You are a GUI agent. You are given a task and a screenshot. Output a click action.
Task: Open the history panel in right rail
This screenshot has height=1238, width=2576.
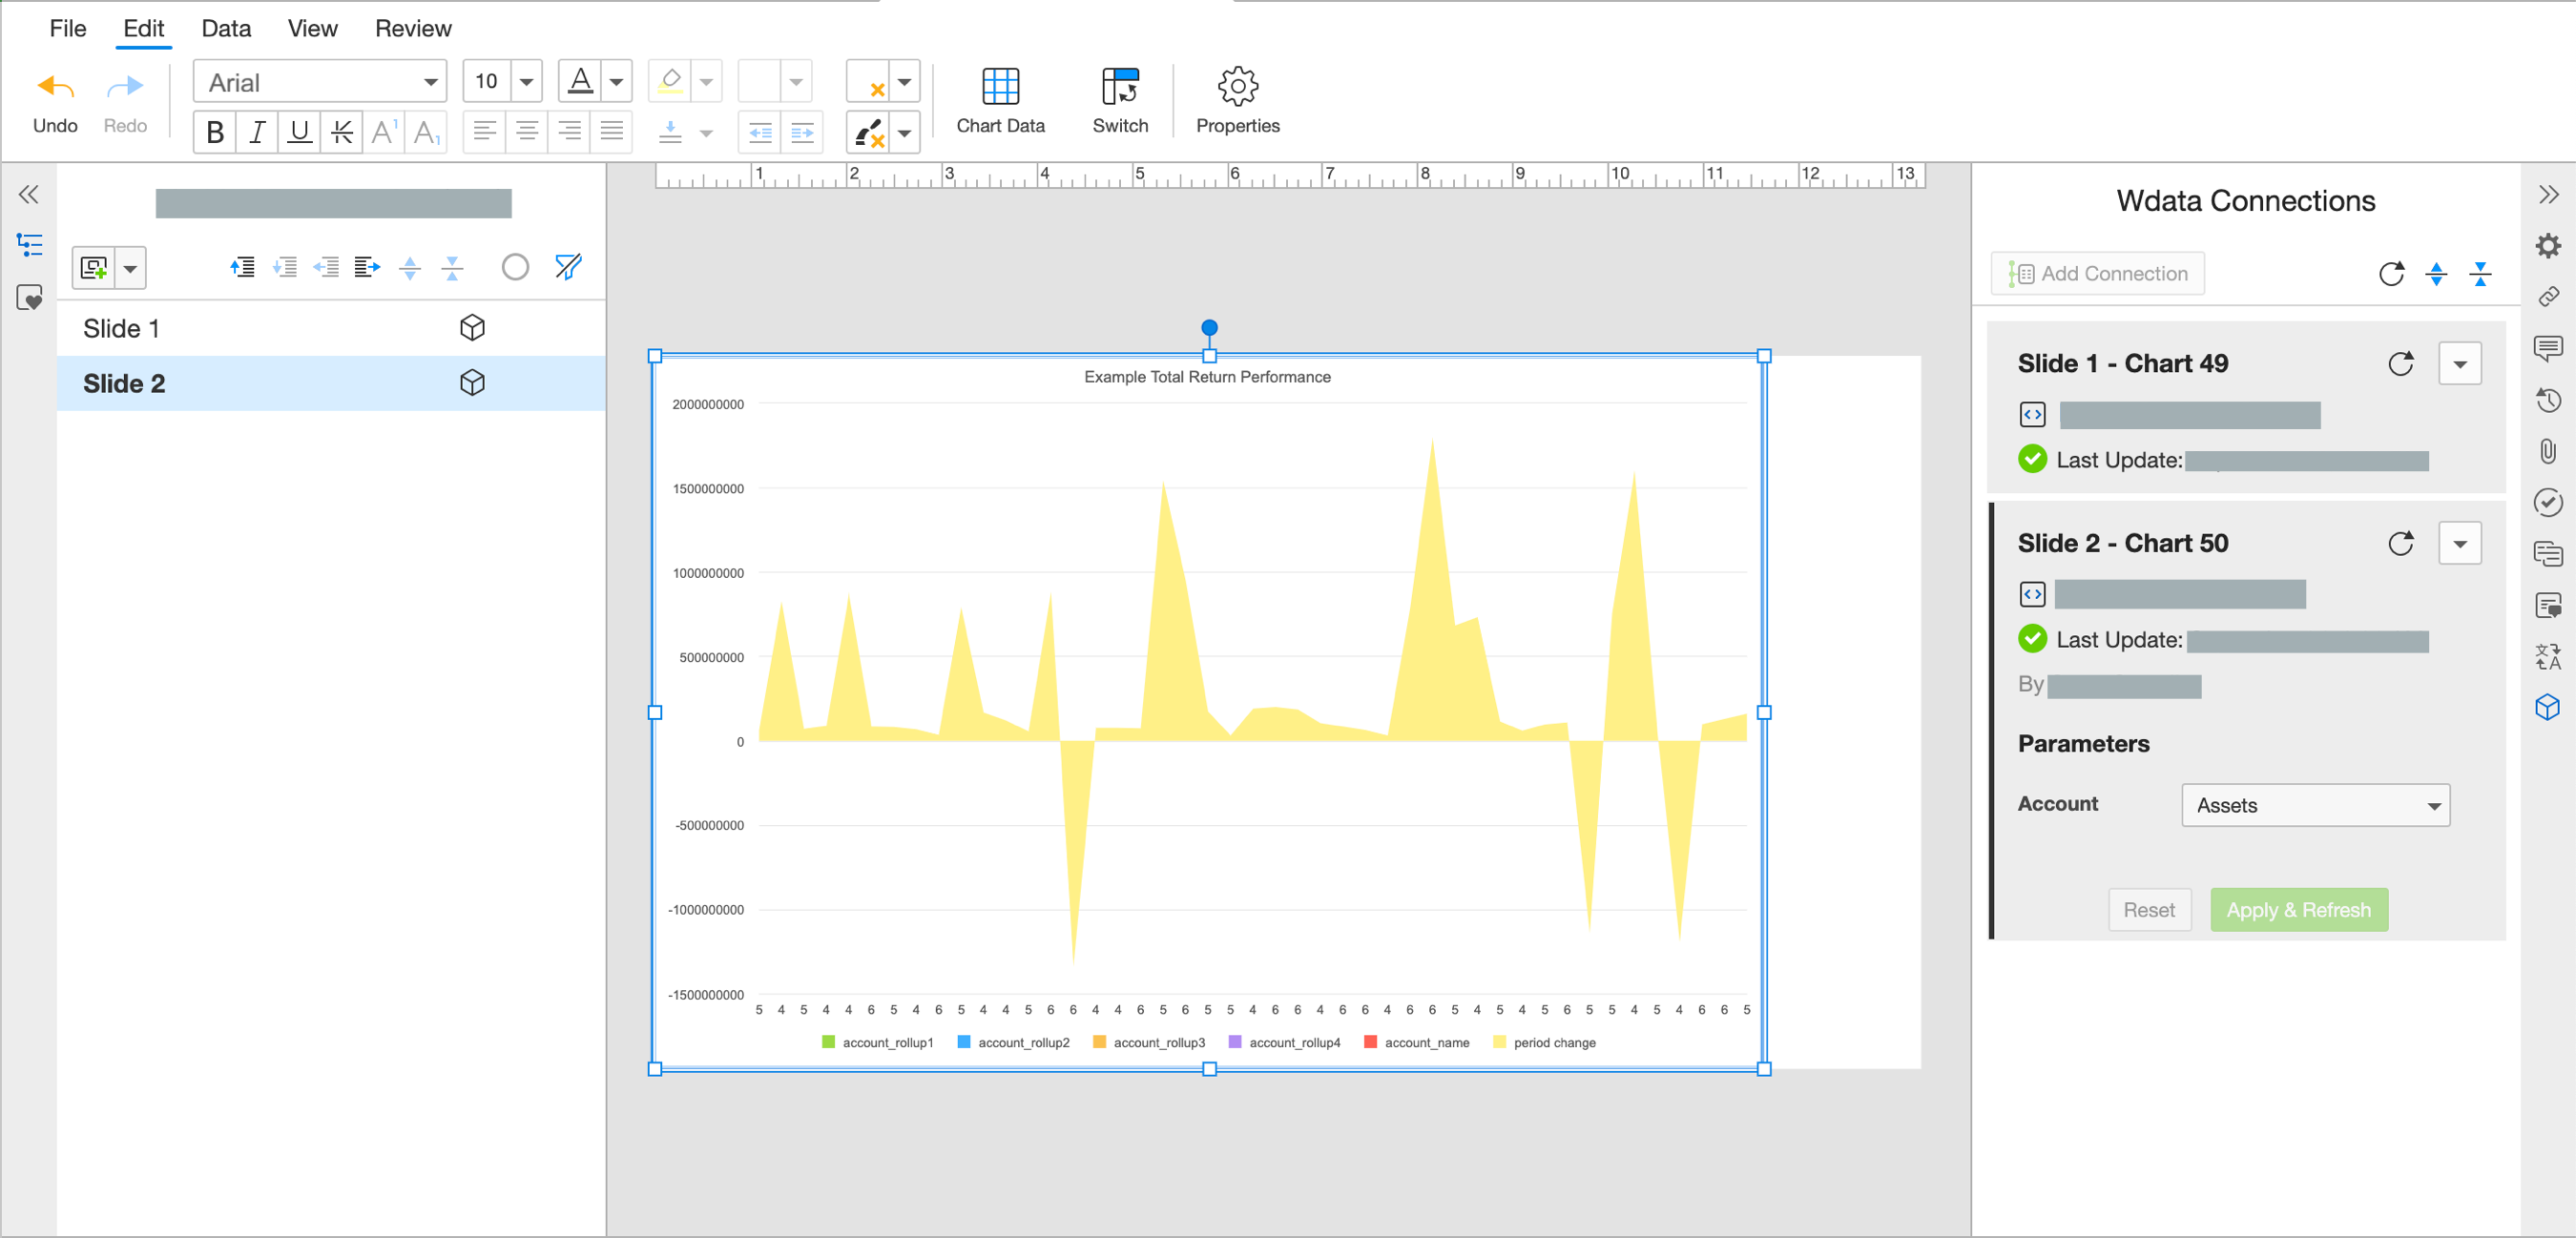[x=2548, y=400]
